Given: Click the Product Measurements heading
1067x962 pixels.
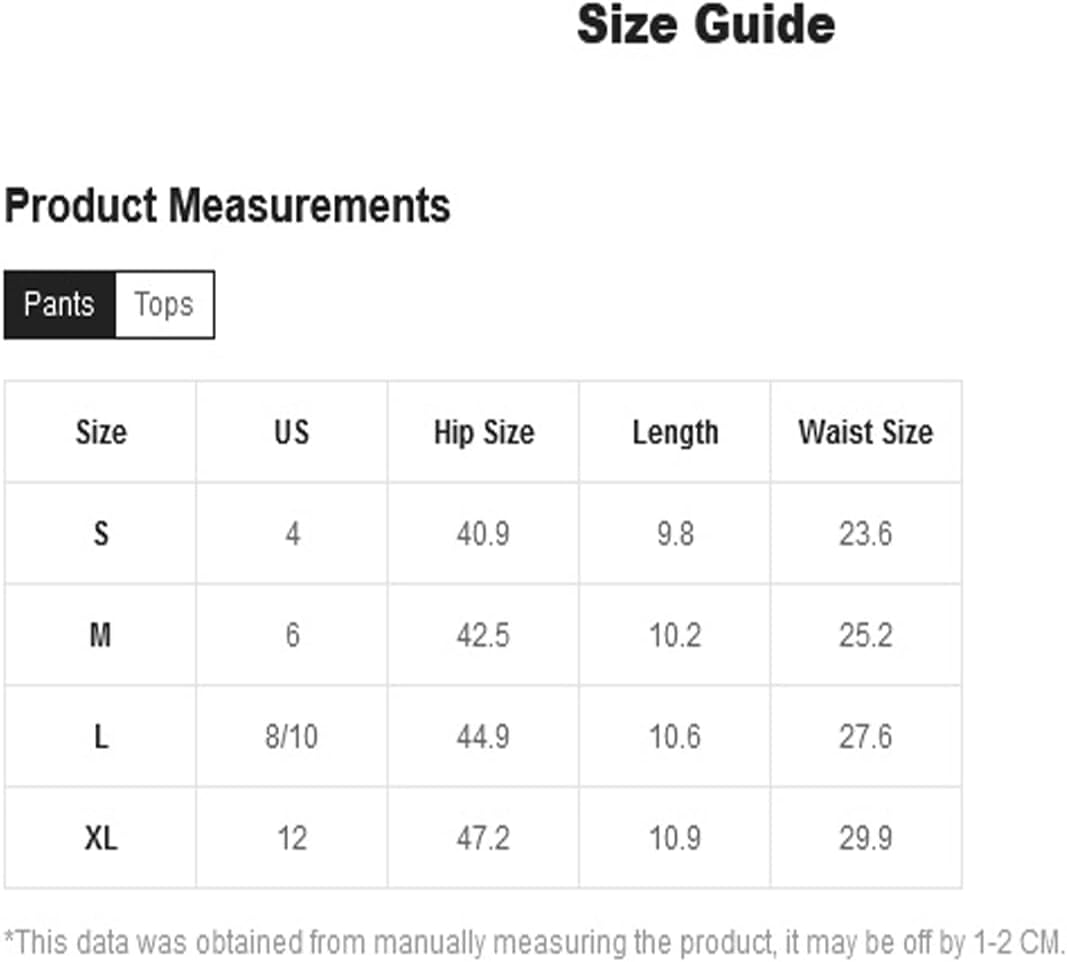Looking at the screenshot, I should pyautogui.click(x=227, y=205).
